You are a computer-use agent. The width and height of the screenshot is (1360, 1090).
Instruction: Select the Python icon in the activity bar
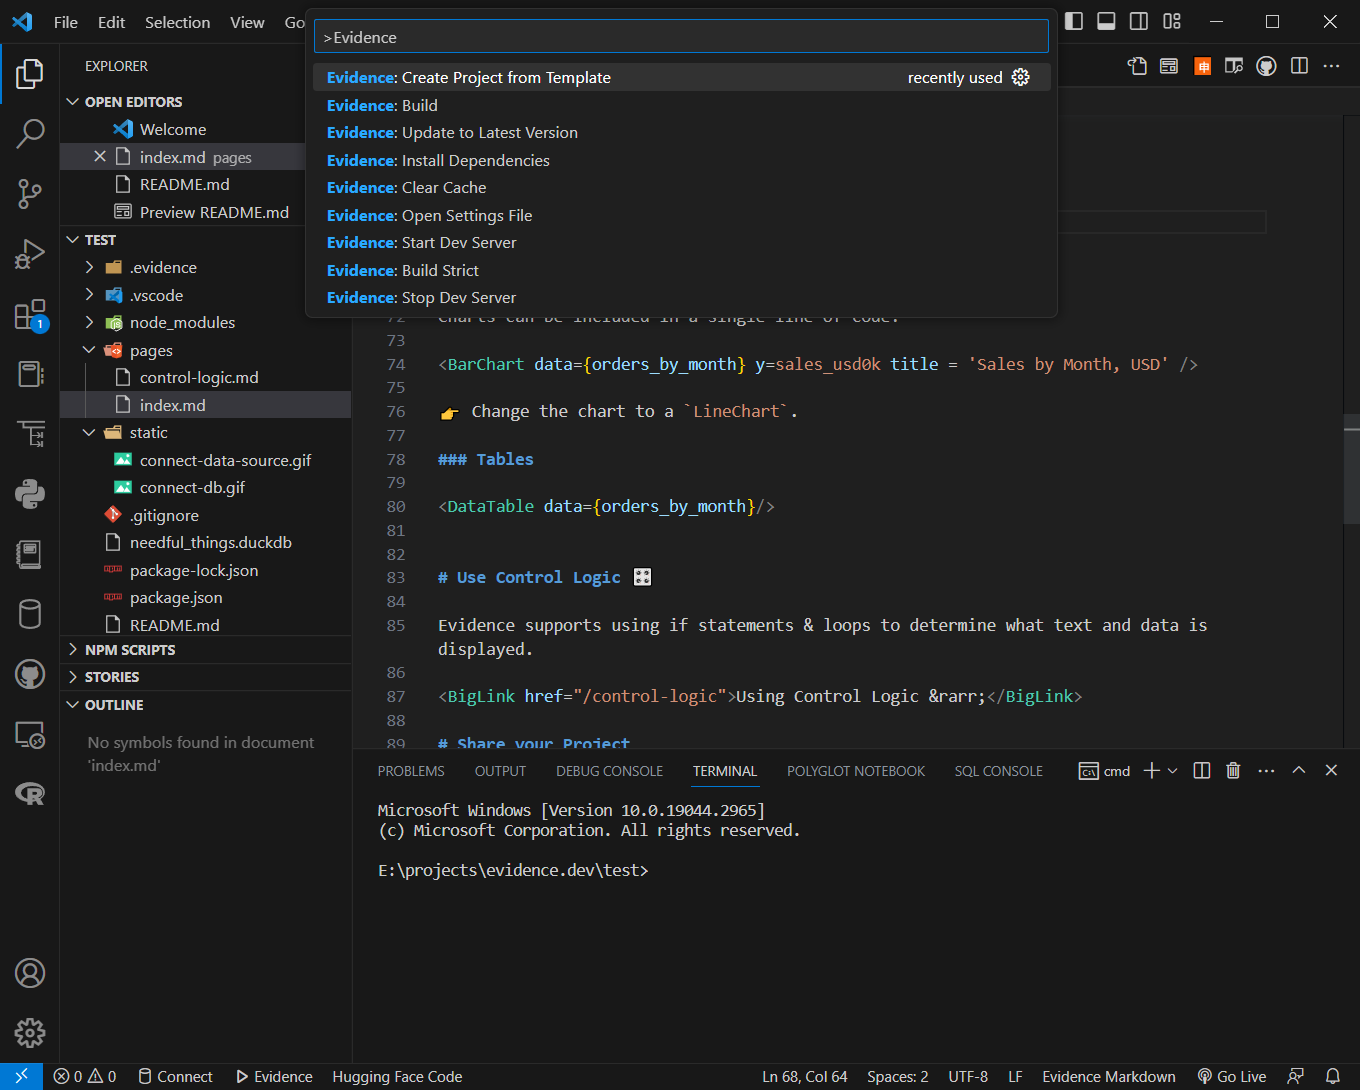30,493
